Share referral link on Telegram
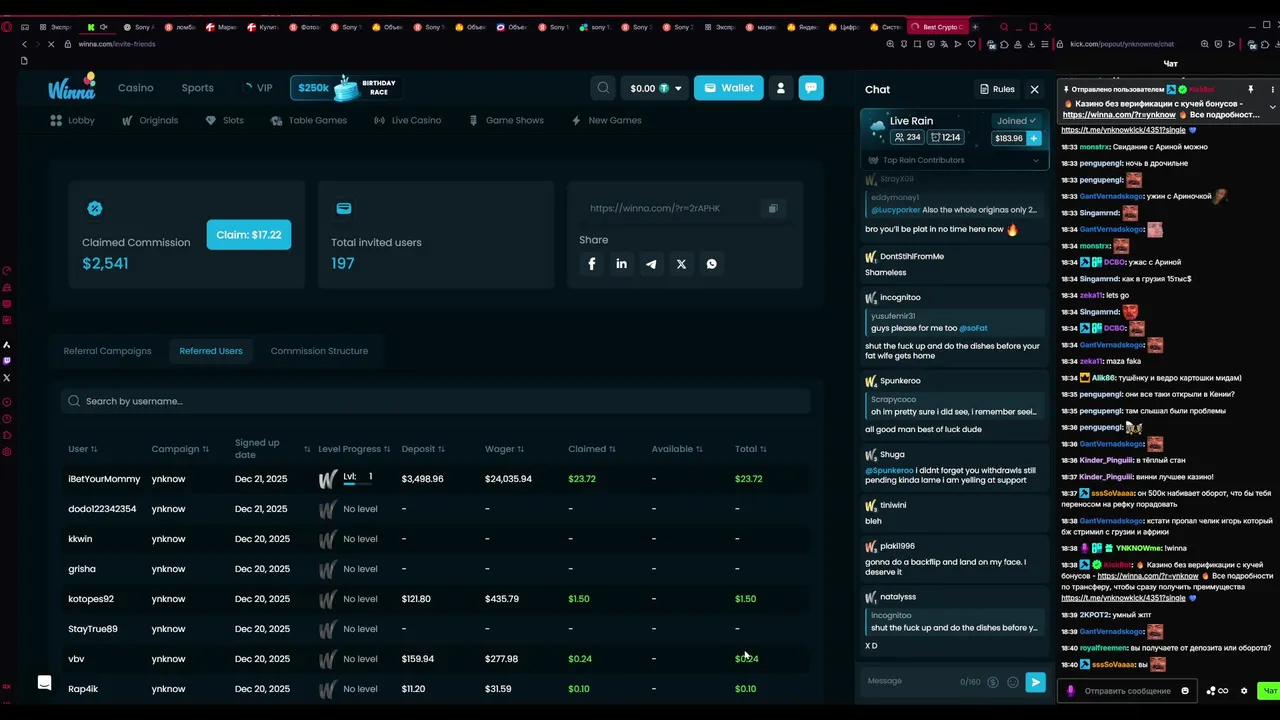 point(652,264)
